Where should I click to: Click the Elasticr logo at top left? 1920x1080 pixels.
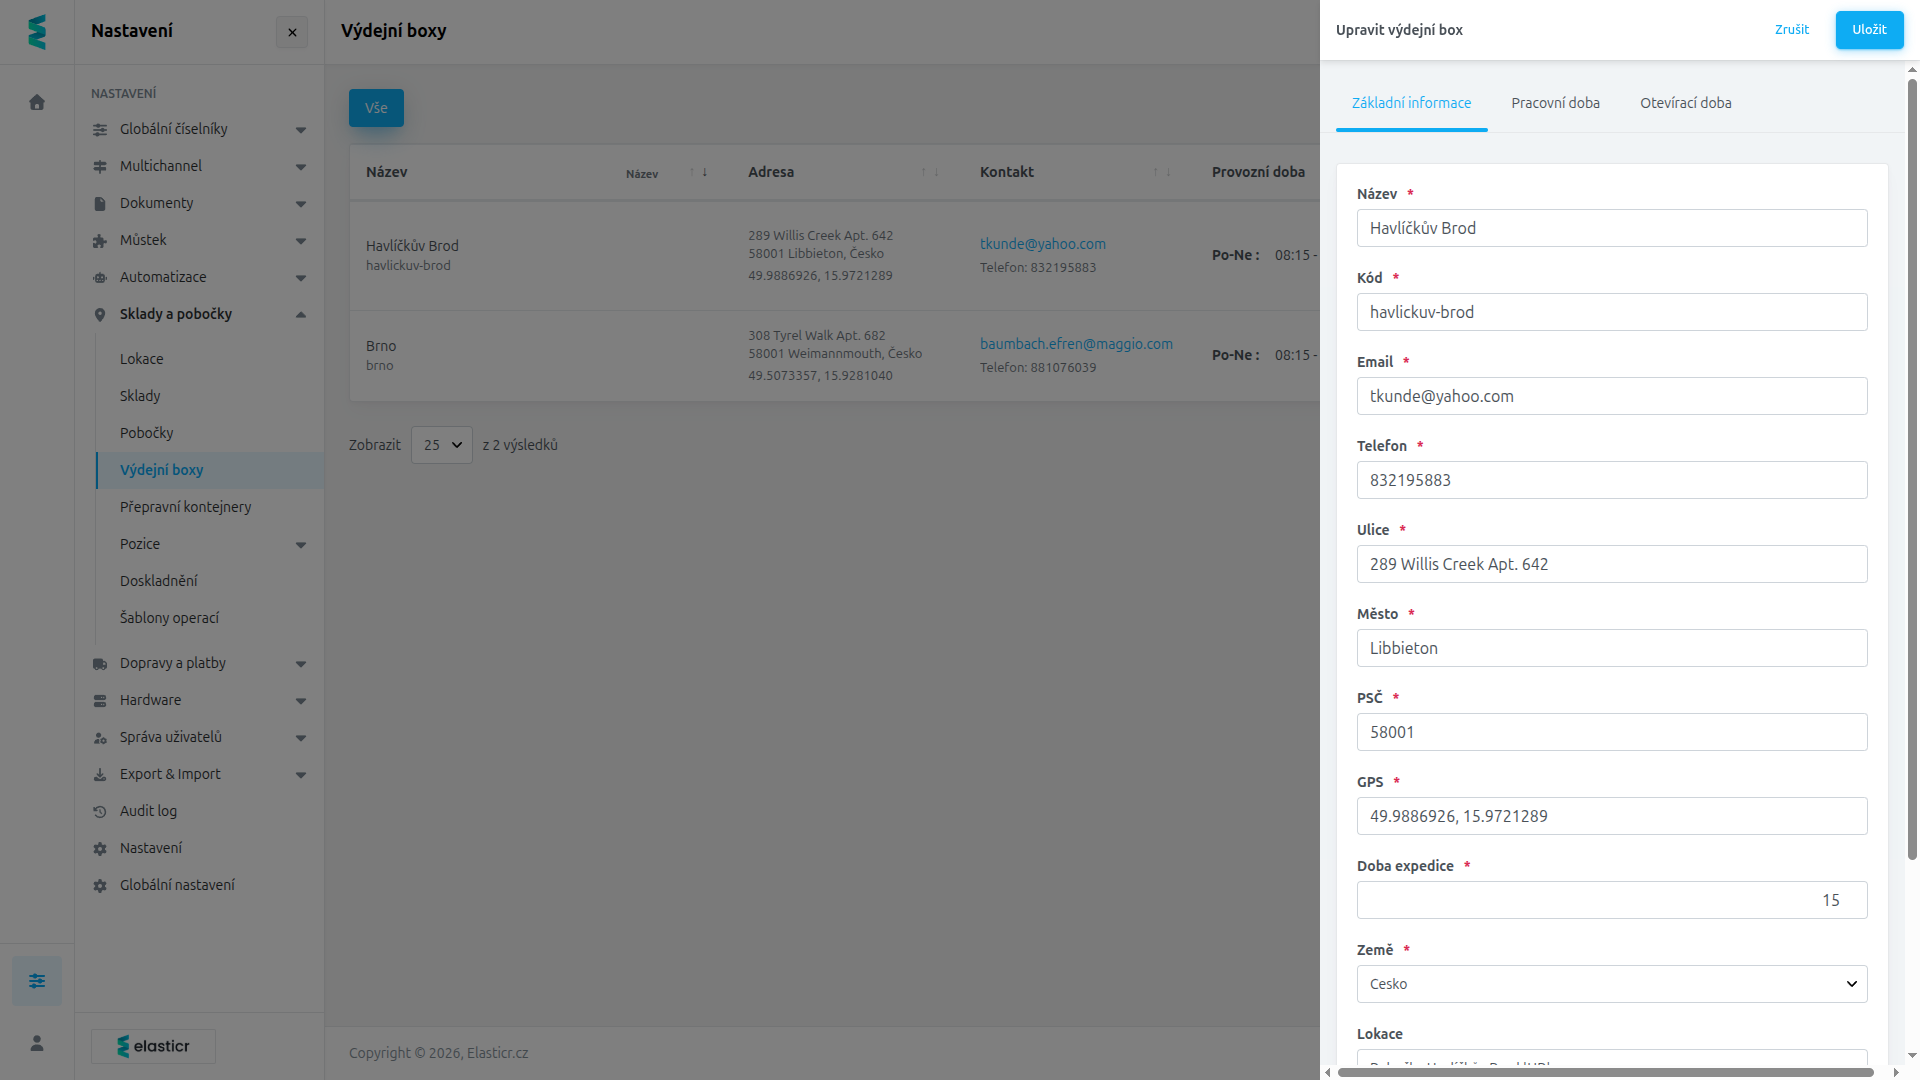[37, 32]
